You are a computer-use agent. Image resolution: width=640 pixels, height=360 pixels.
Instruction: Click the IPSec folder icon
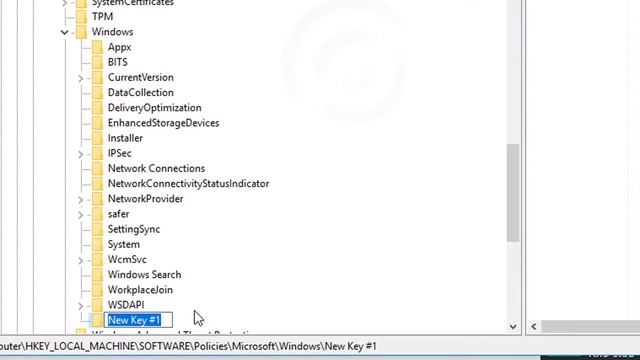(98, 153)
